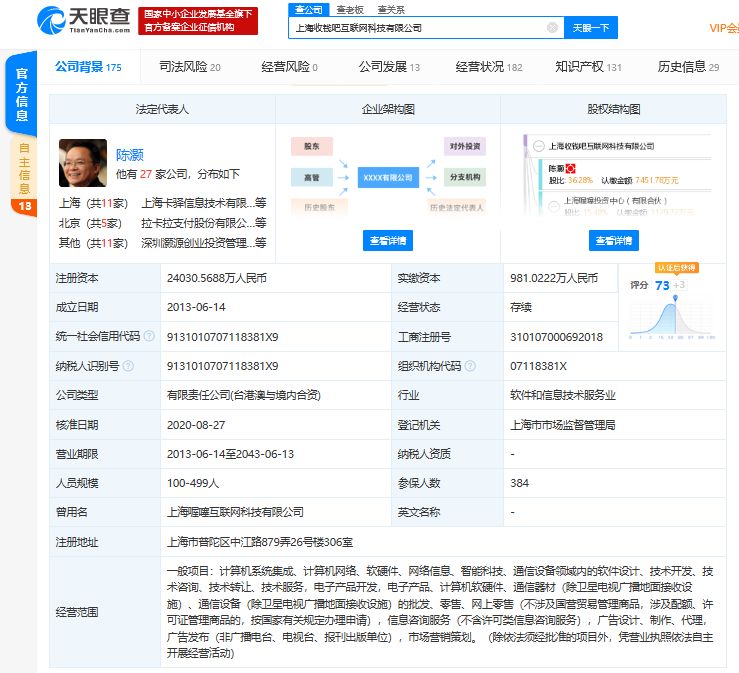Screen dimensions: 739x673
Task: Select former name 上海喔噻互联网科技有限公司
Action: (x=235, y=512)
